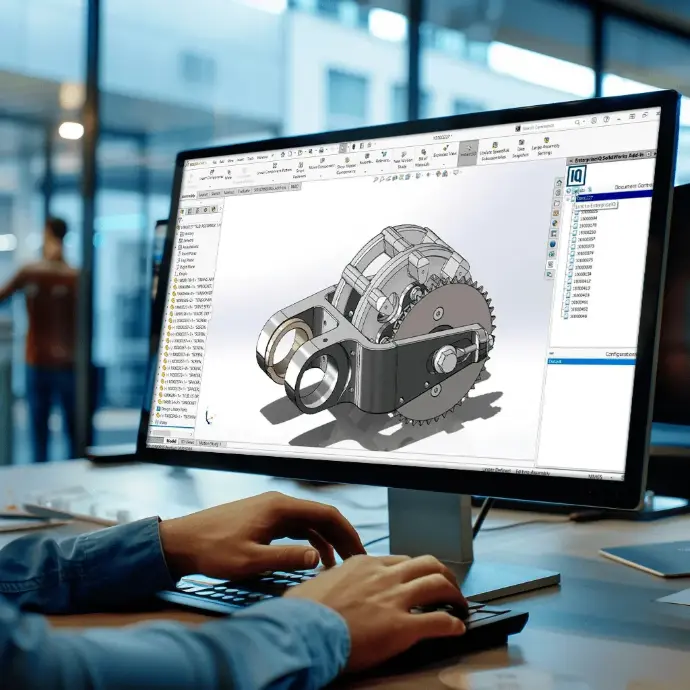Viewport: 690px width, 690px height.
Task: Switch to the Assembly ribbon tab
Action: [x=188, y=195]
